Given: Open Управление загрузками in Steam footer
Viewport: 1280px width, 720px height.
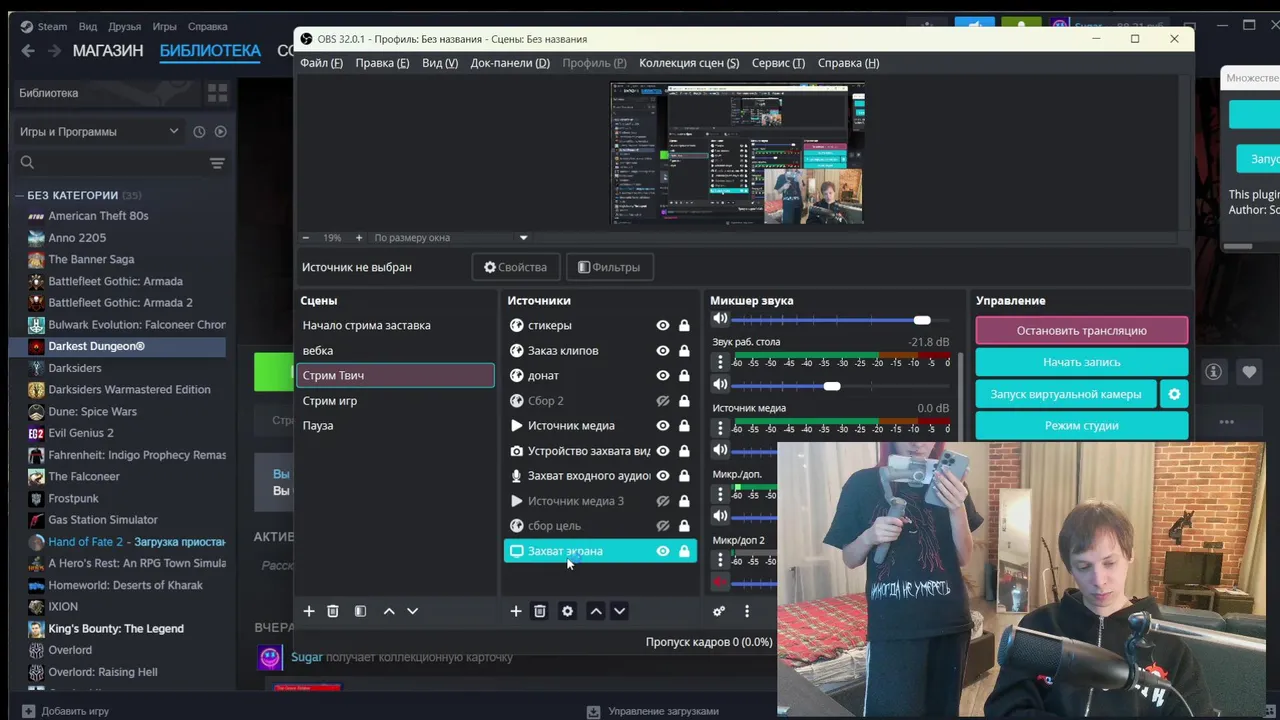Looking at the screenshot, I should pyautogui.click(x=653, y=711).
